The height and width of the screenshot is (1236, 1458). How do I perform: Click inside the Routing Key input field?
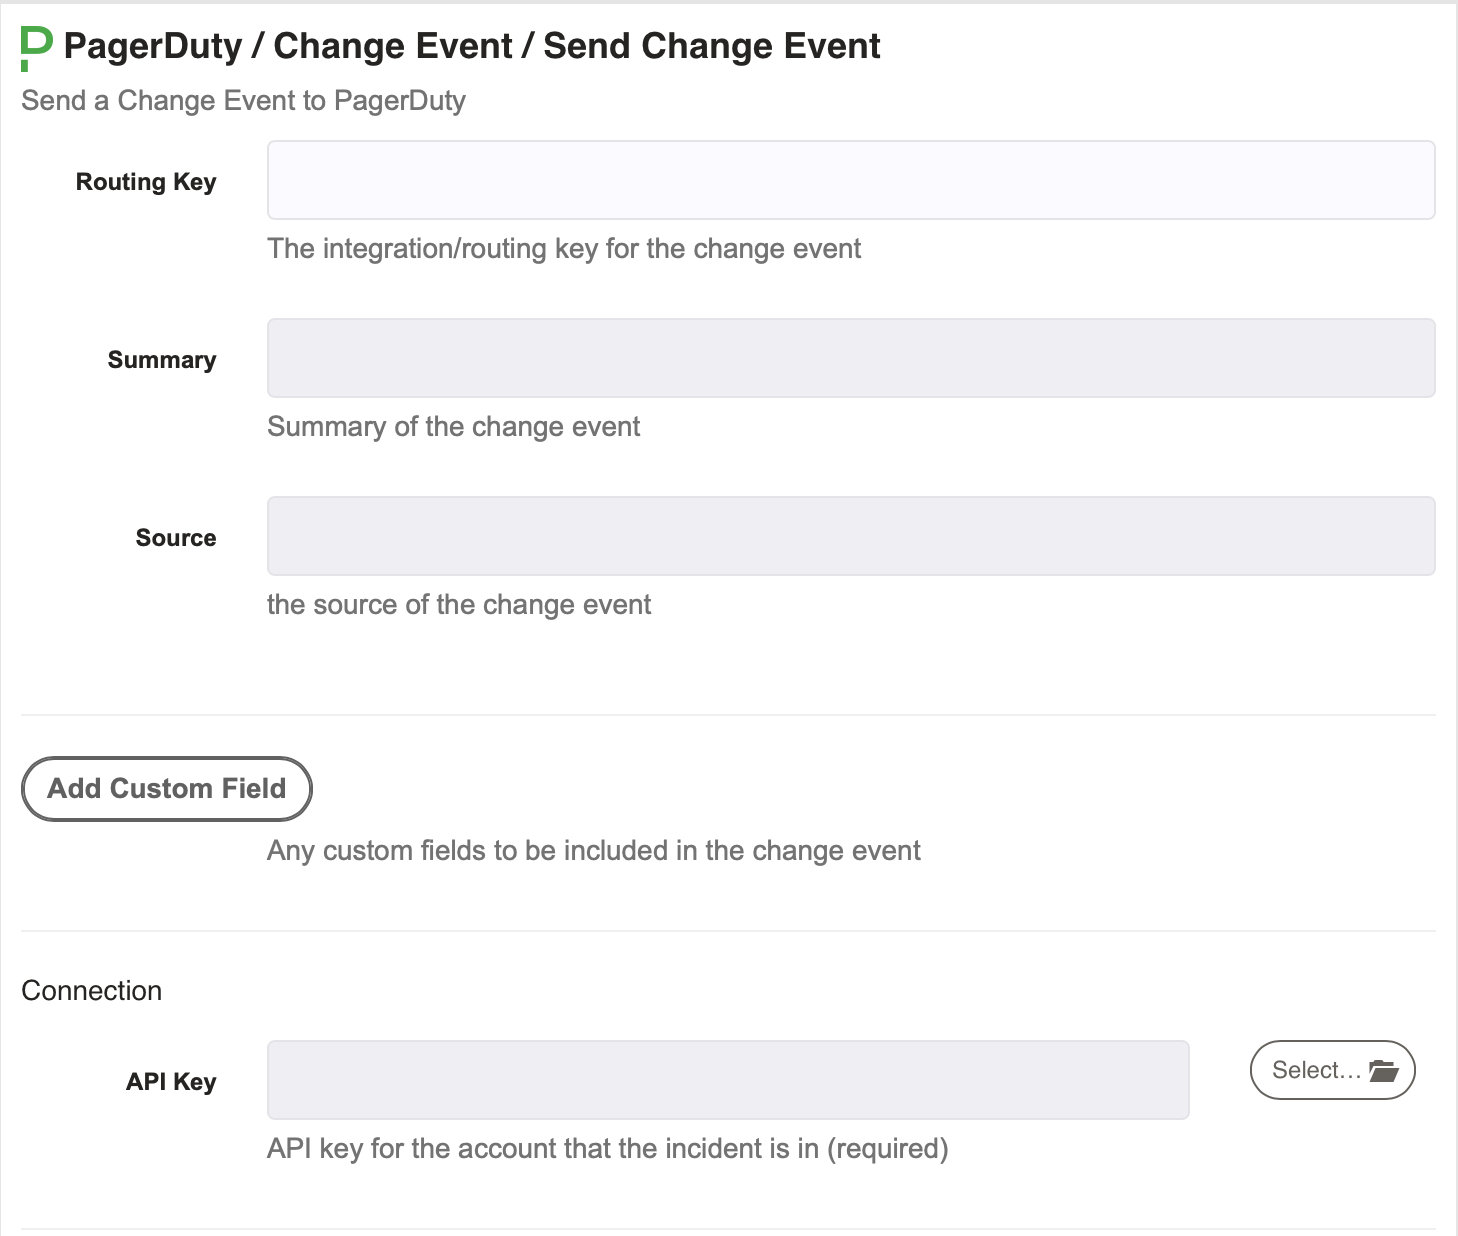coord(851,180)
